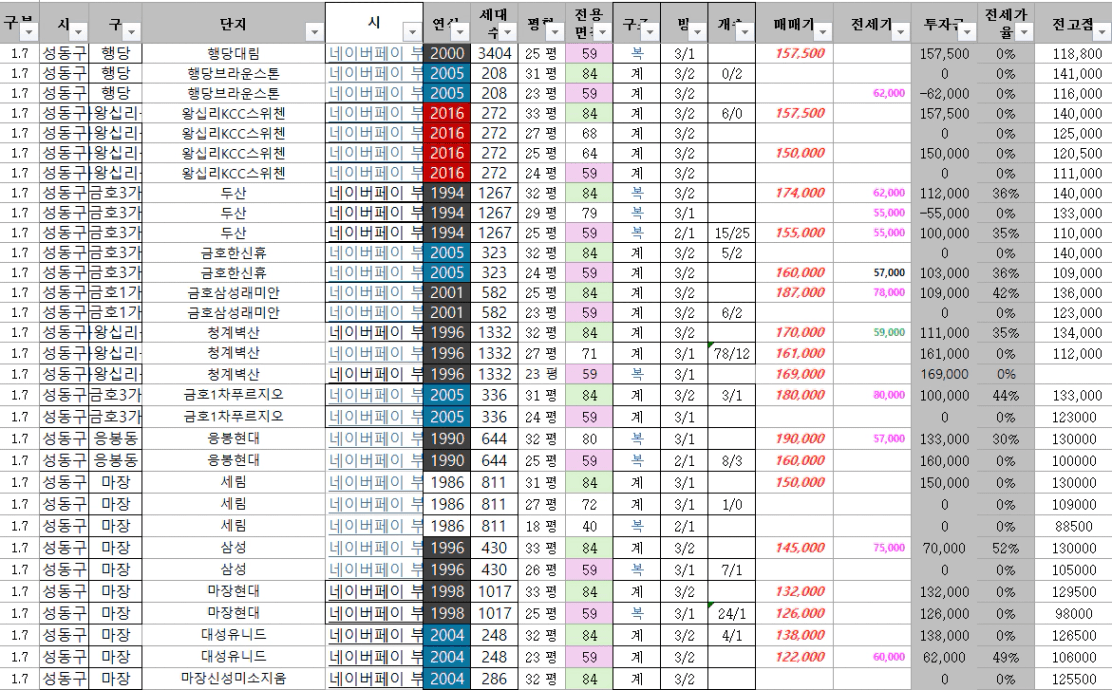Image resolution: width=1112 pixels, height=690 pixels.
Task: Open the 전세가 column filter dropdown
Action: (x=899, y=33)
